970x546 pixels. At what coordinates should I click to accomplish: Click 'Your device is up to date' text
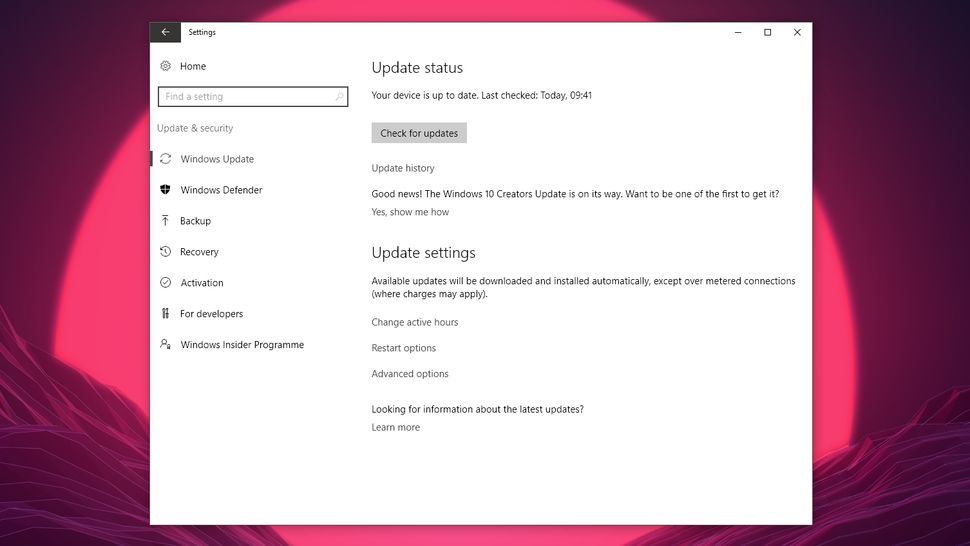click(x=481, y=95)
